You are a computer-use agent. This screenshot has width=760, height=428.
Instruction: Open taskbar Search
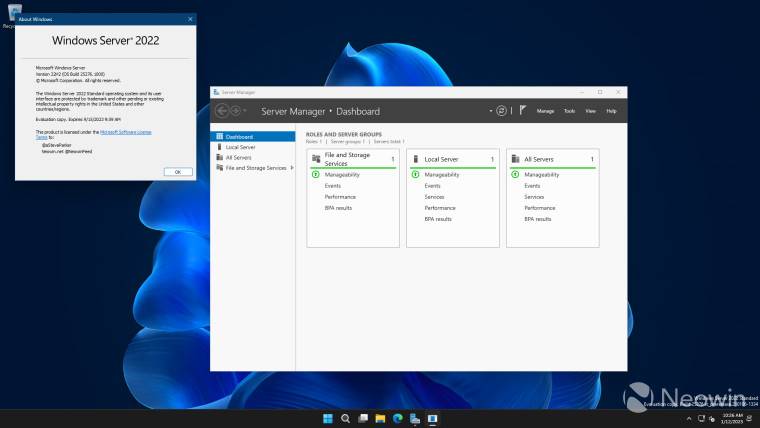346,418
